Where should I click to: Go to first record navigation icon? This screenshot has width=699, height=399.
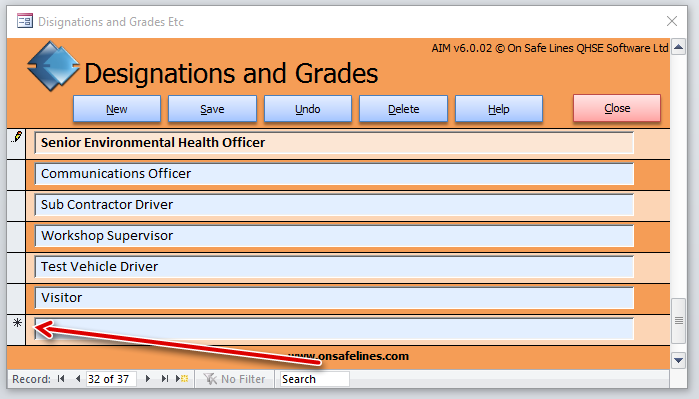[x=61, y=378]
